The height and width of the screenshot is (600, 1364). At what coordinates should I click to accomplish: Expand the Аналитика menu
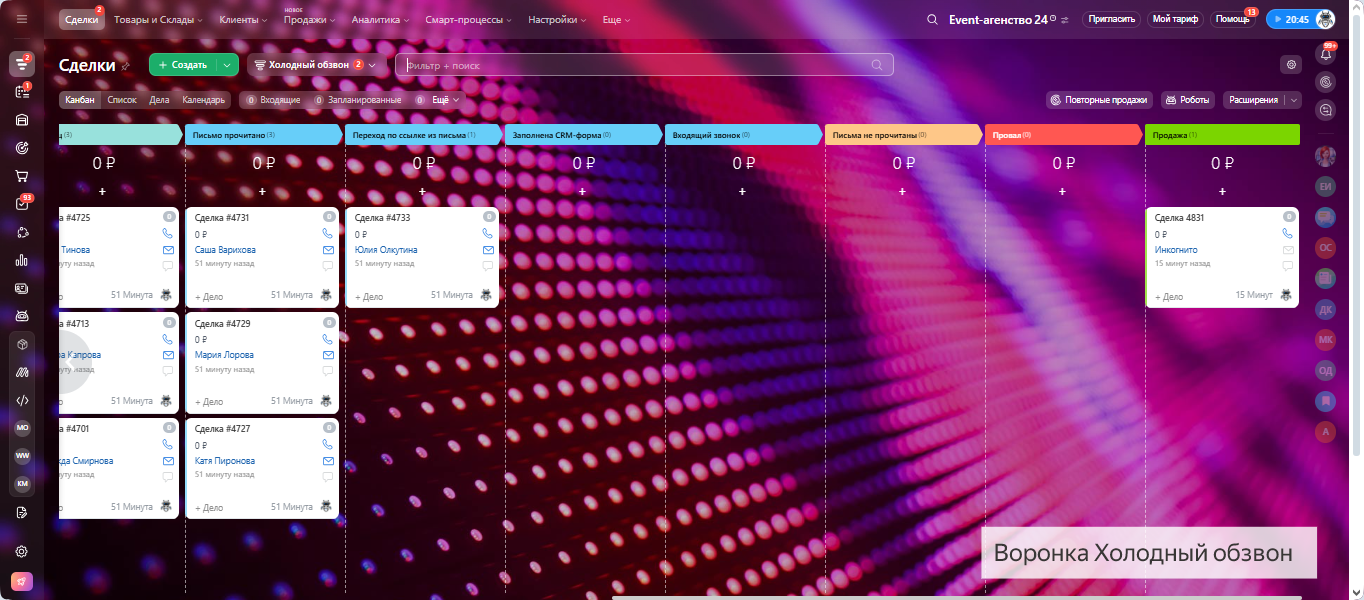(x=380, y=19)
